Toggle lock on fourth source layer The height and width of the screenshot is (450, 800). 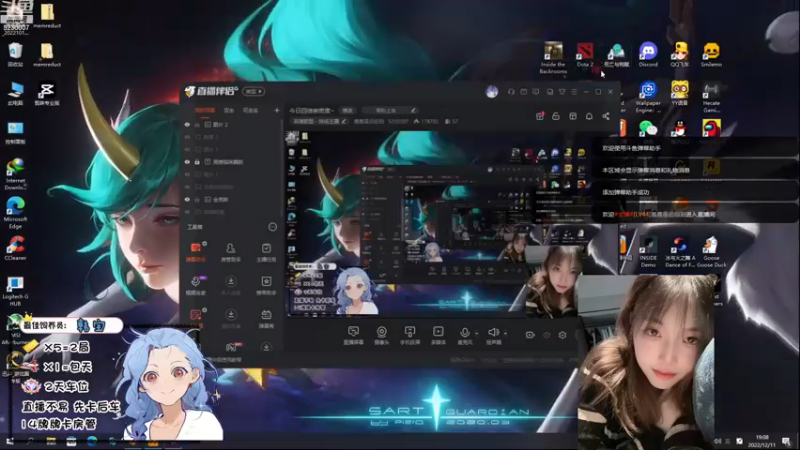pyautogui.click(x=197, y=162)
